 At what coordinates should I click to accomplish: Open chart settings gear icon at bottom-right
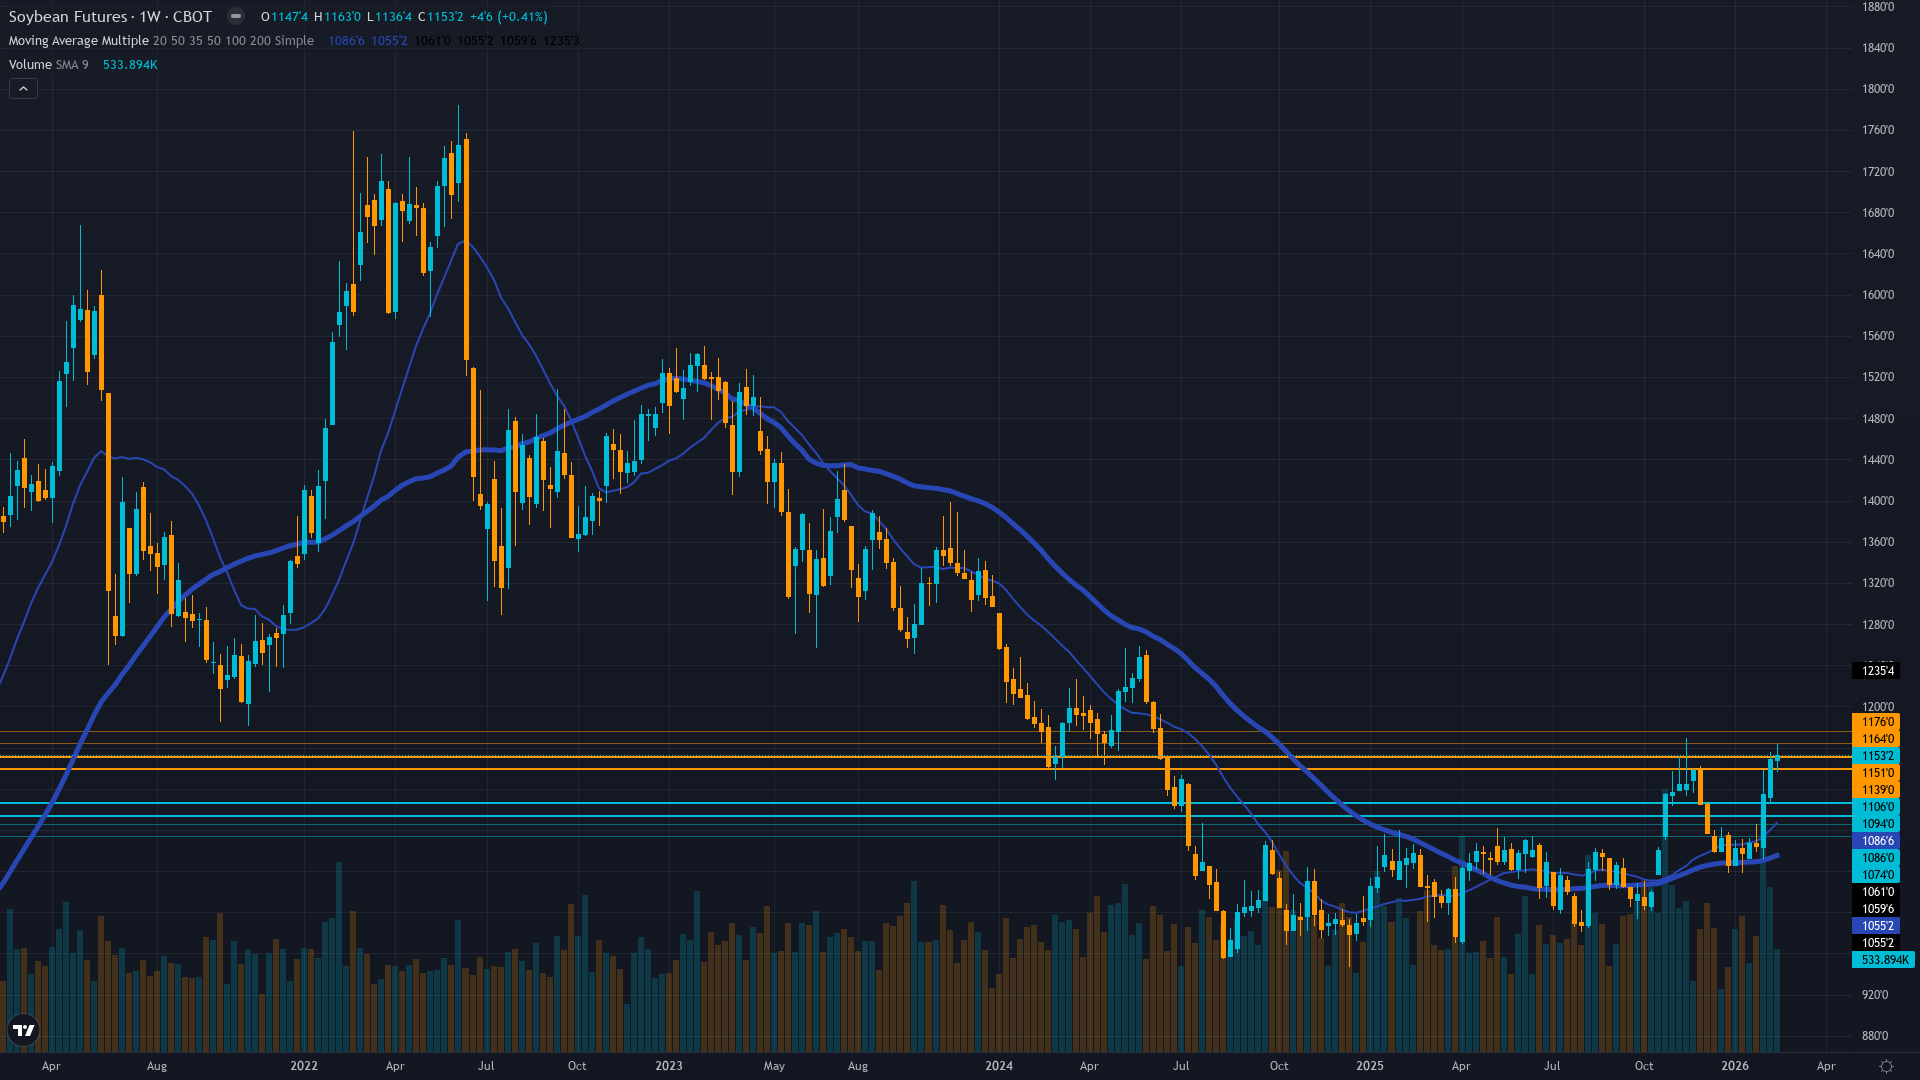coord(1886,1066)
